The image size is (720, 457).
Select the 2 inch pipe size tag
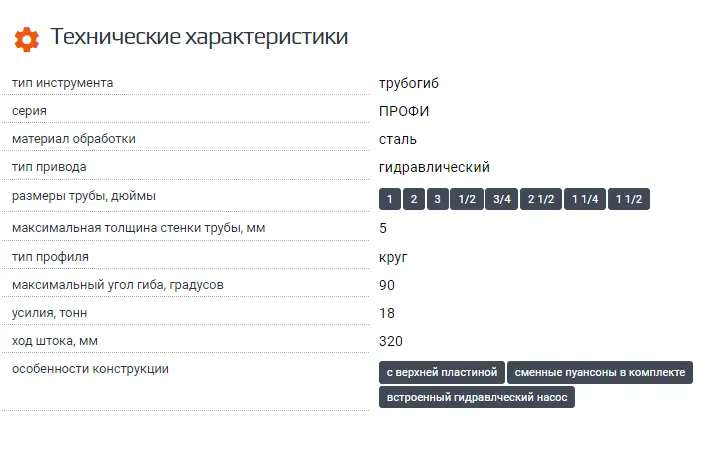pos(414,199)
